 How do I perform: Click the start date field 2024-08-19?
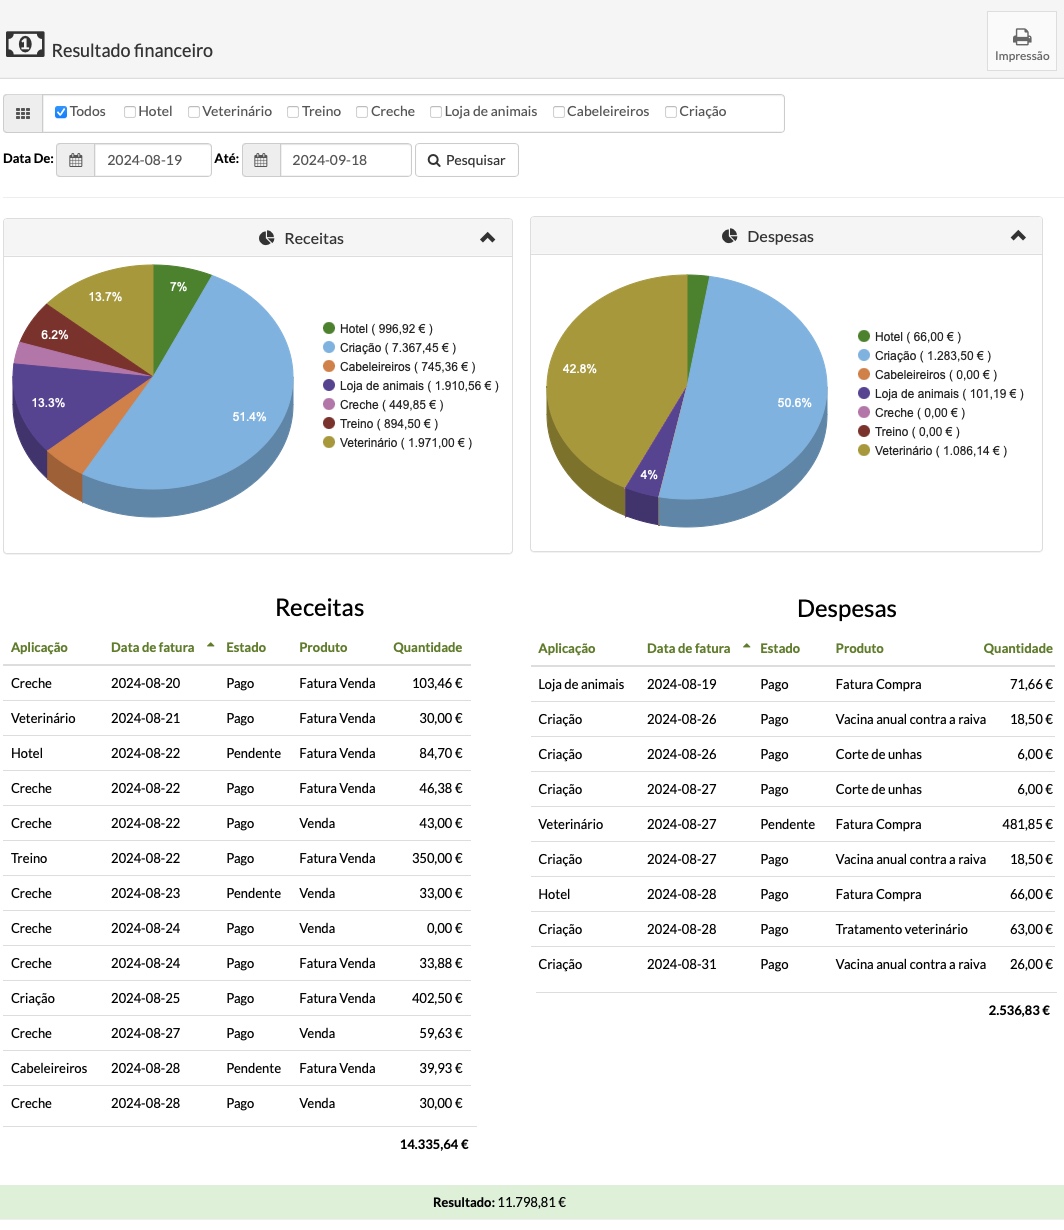pos(153,160)
